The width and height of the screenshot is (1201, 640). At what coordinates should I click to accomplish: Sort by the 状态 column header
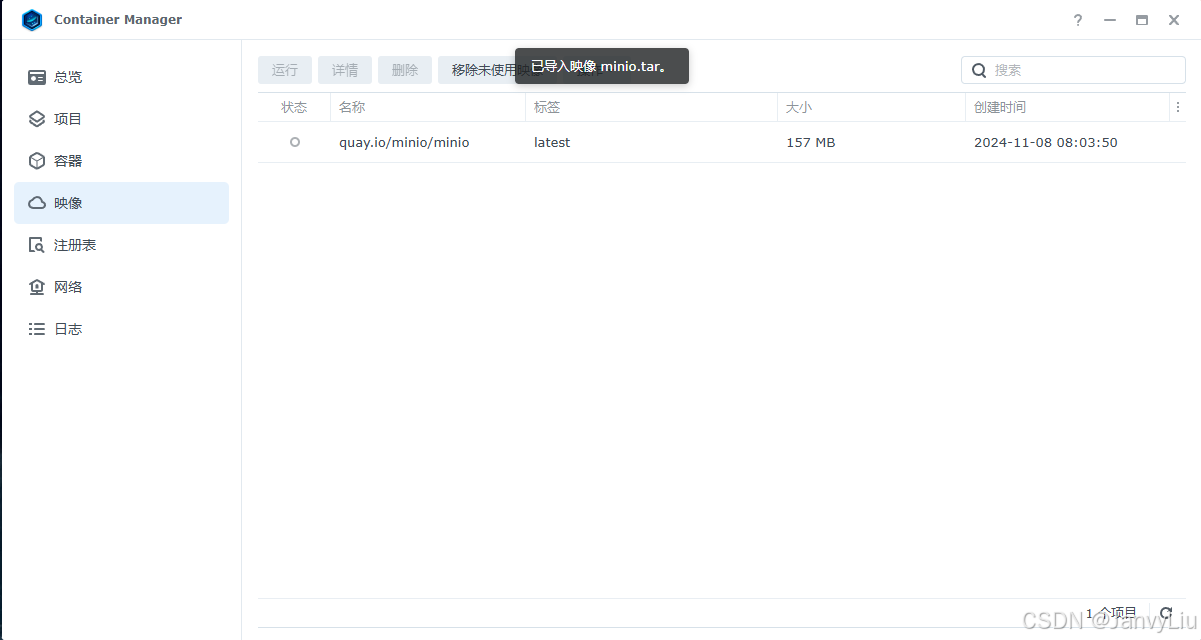pos(294,107)
